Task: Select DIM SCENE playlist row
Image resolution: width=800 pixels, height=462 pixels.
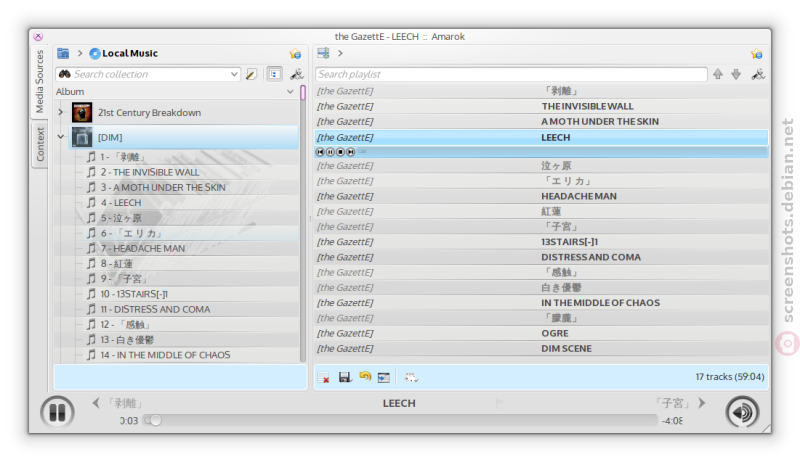Action: [x=541, y=348]
